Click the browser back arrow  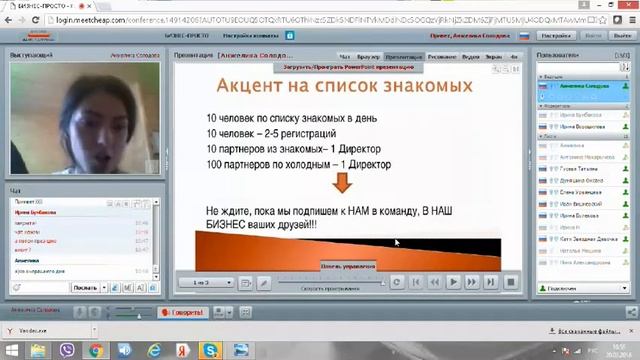coord(8,20)
